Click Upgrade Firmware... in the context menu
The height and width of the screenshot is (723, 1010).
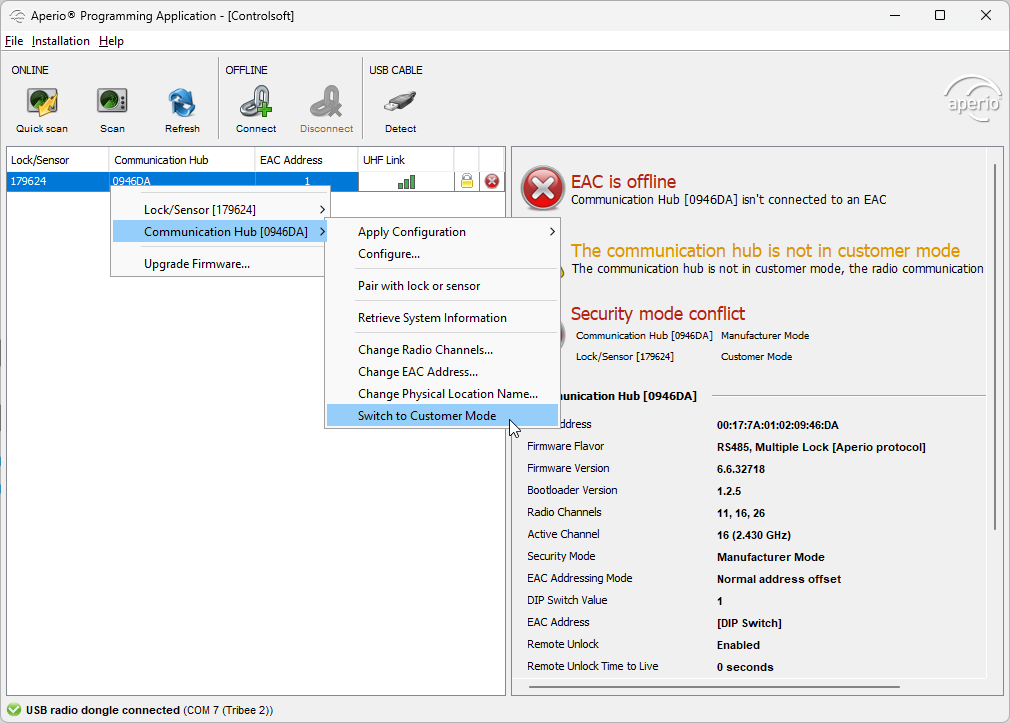[219, 264]
